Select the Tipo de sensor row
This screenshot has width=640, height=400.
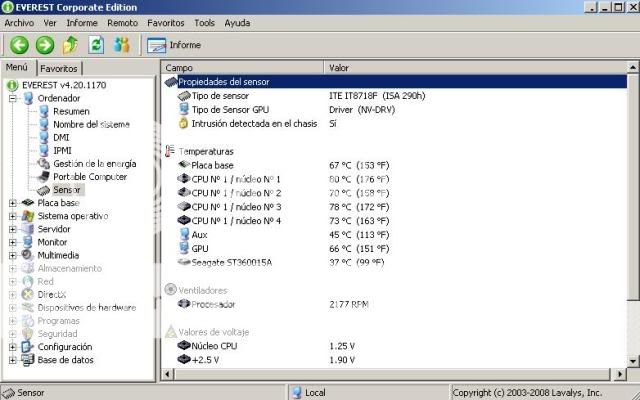coord(395,96)
